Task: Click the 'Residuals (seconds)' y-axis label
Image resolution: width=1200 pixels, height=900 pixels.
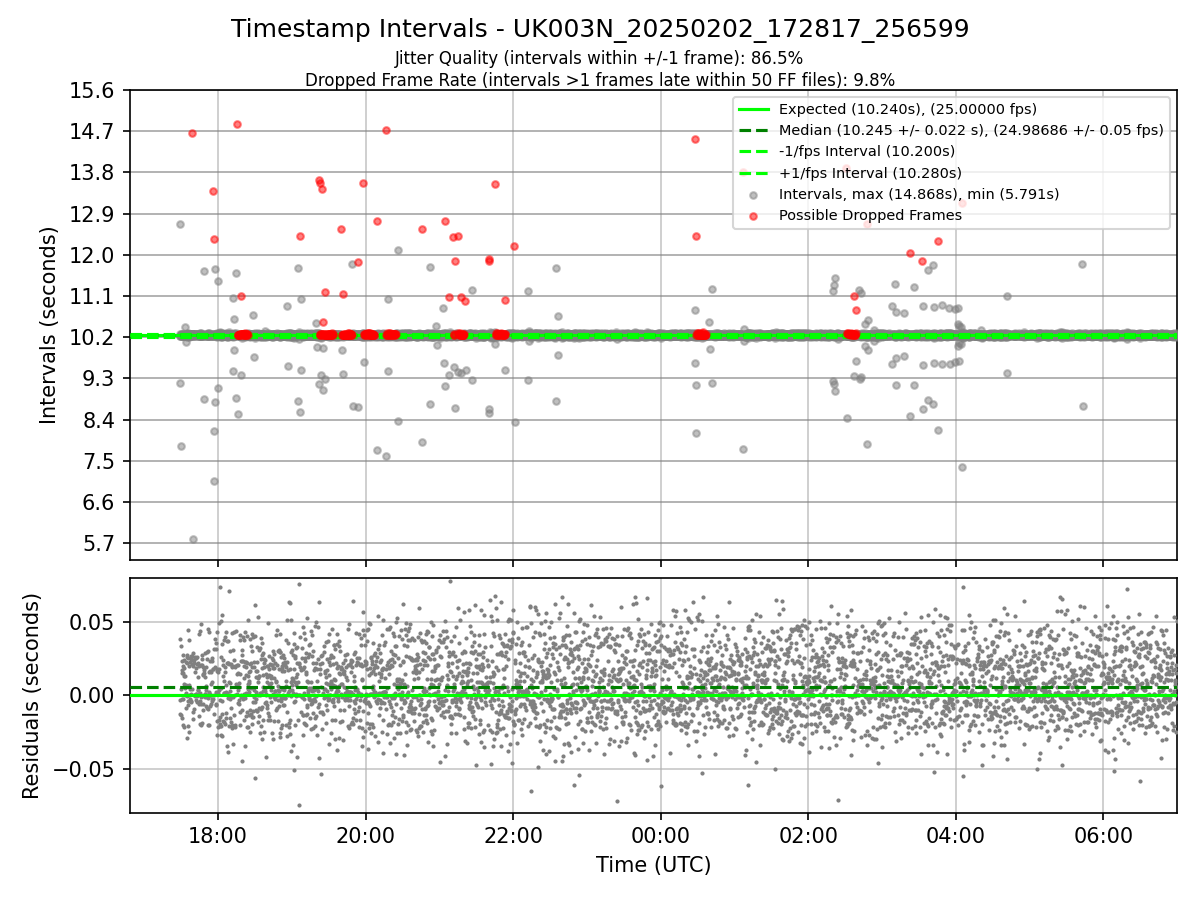Action: point(31,696)
